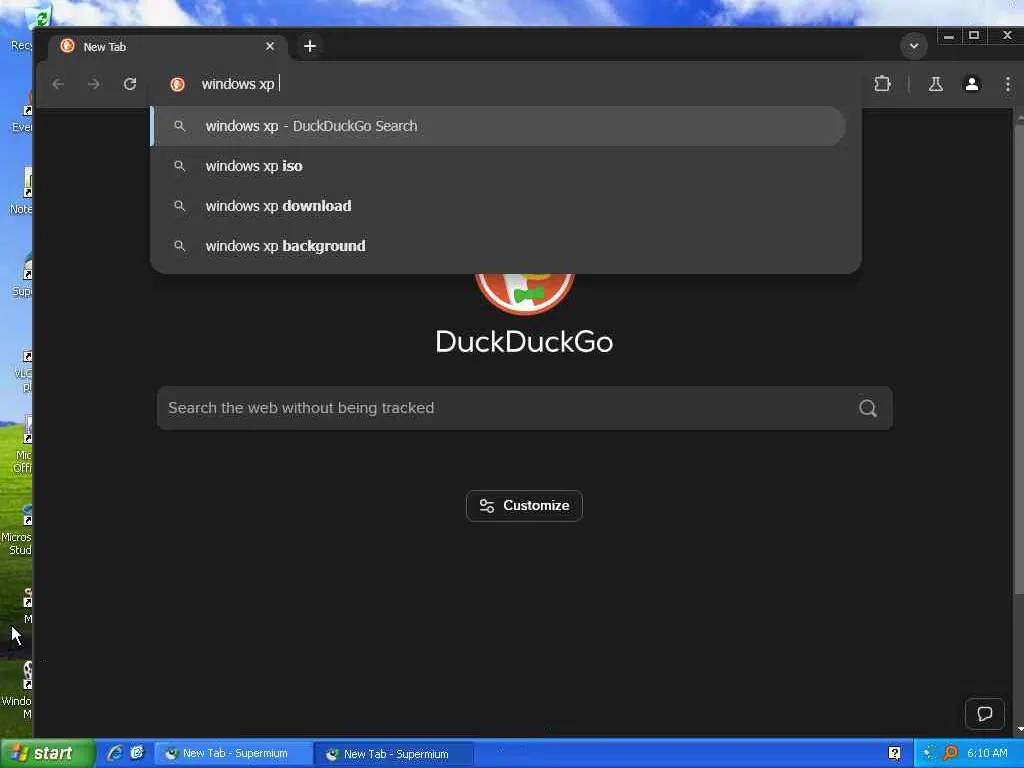Switch to first 'New Tab - Supermium' taskbar item
The width and height of the screenshot is (1024, 768).
pos(233,754)
